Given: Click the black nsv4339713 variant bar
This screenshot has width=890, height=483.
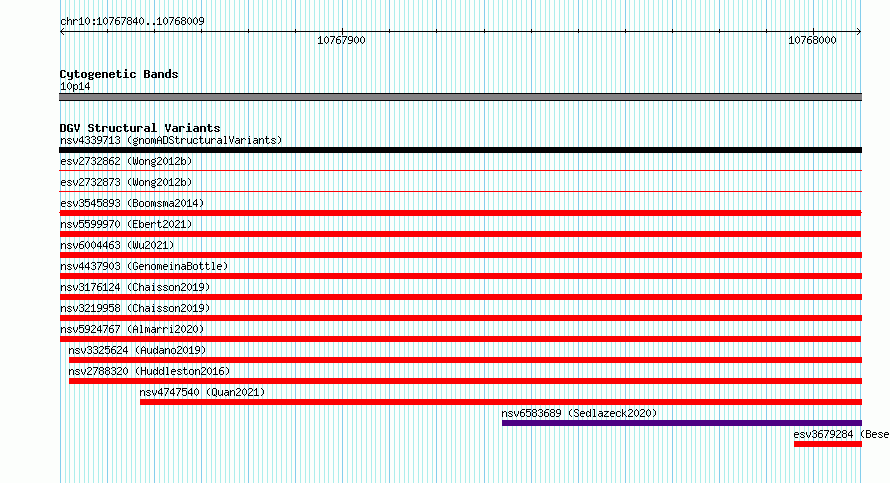Looking at the screenshot, I should (460, 150).
